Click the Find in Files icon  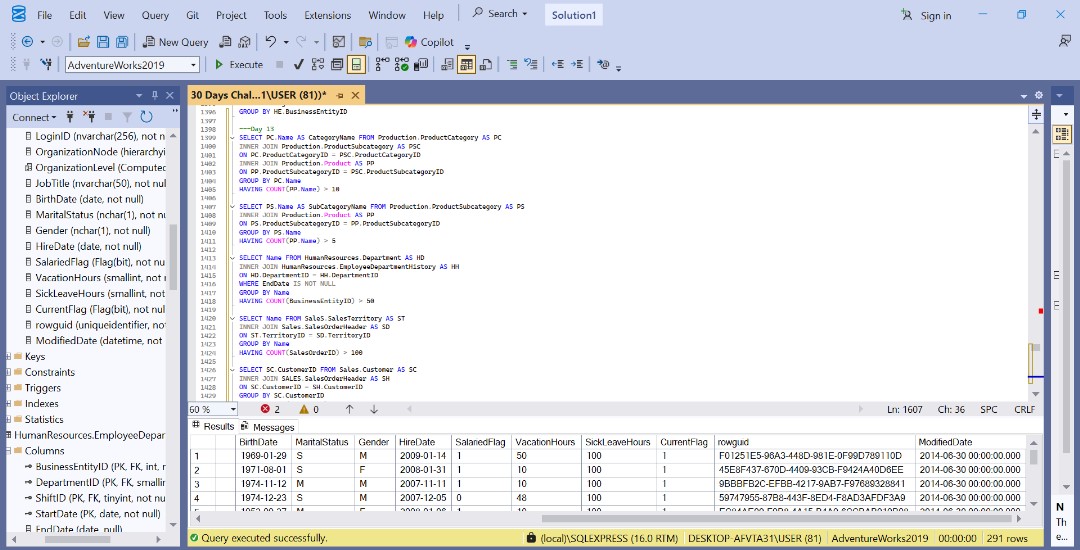[366, 42]
